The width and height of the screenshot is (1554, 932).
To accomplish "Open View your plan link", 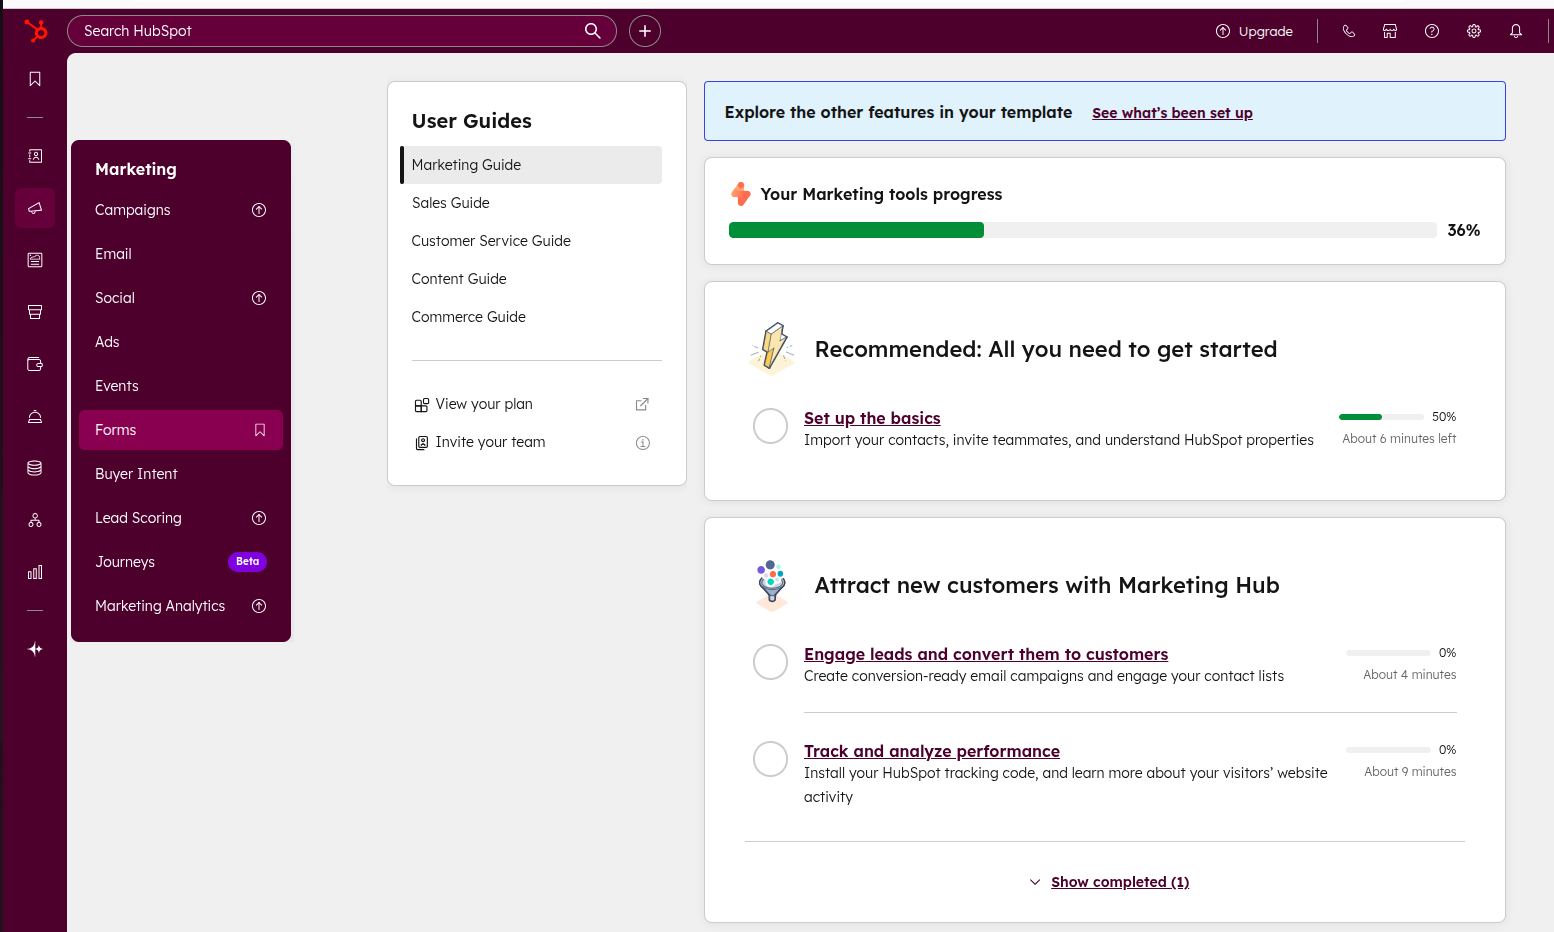I will coord(484,404).
